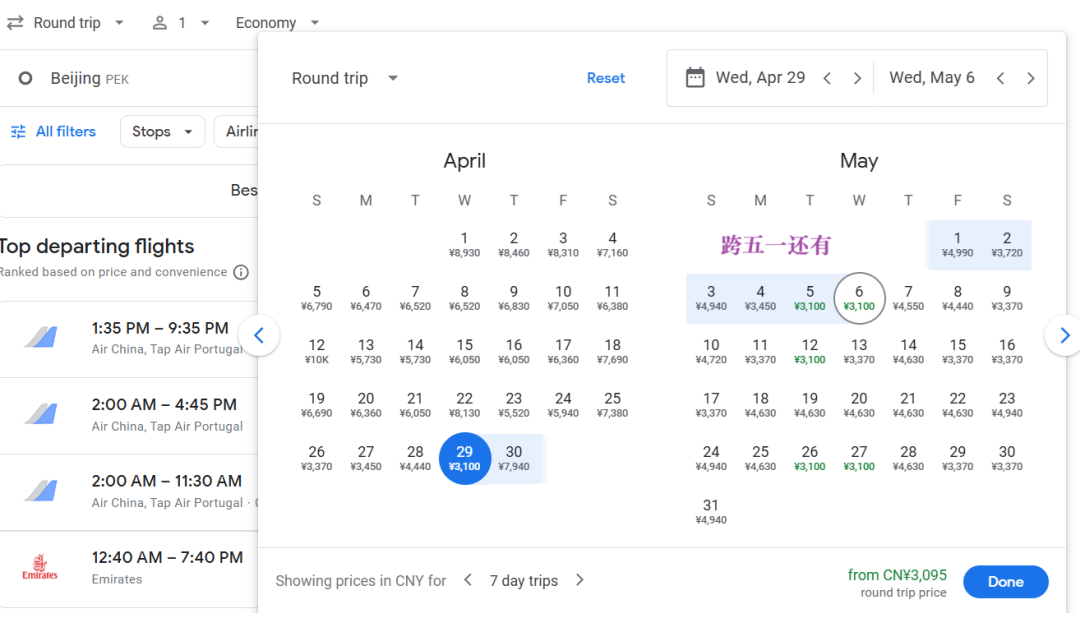1080x618 pixels.
Task: Click Air China logo on 1:35 PM flight
Action: [41, 337]
